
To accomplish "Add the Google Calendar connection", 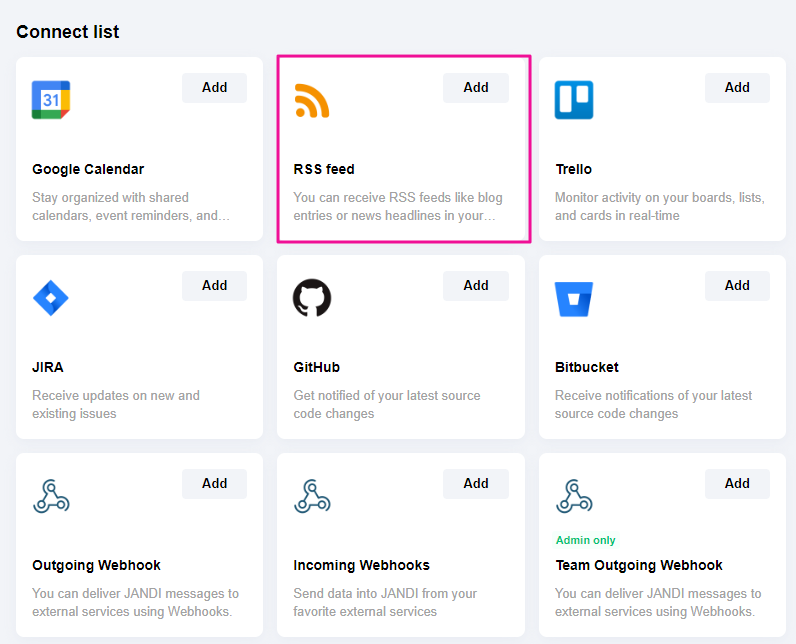I will tap(214, 88).
